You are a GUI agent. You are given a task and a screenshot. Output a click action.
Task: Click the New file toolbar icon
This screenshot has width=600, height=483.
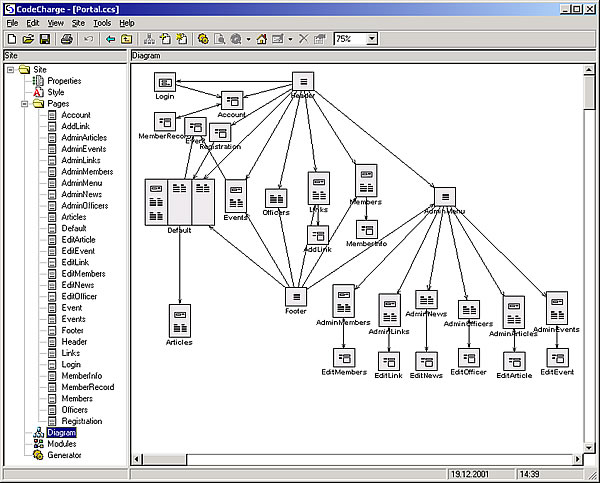[11, 39]
